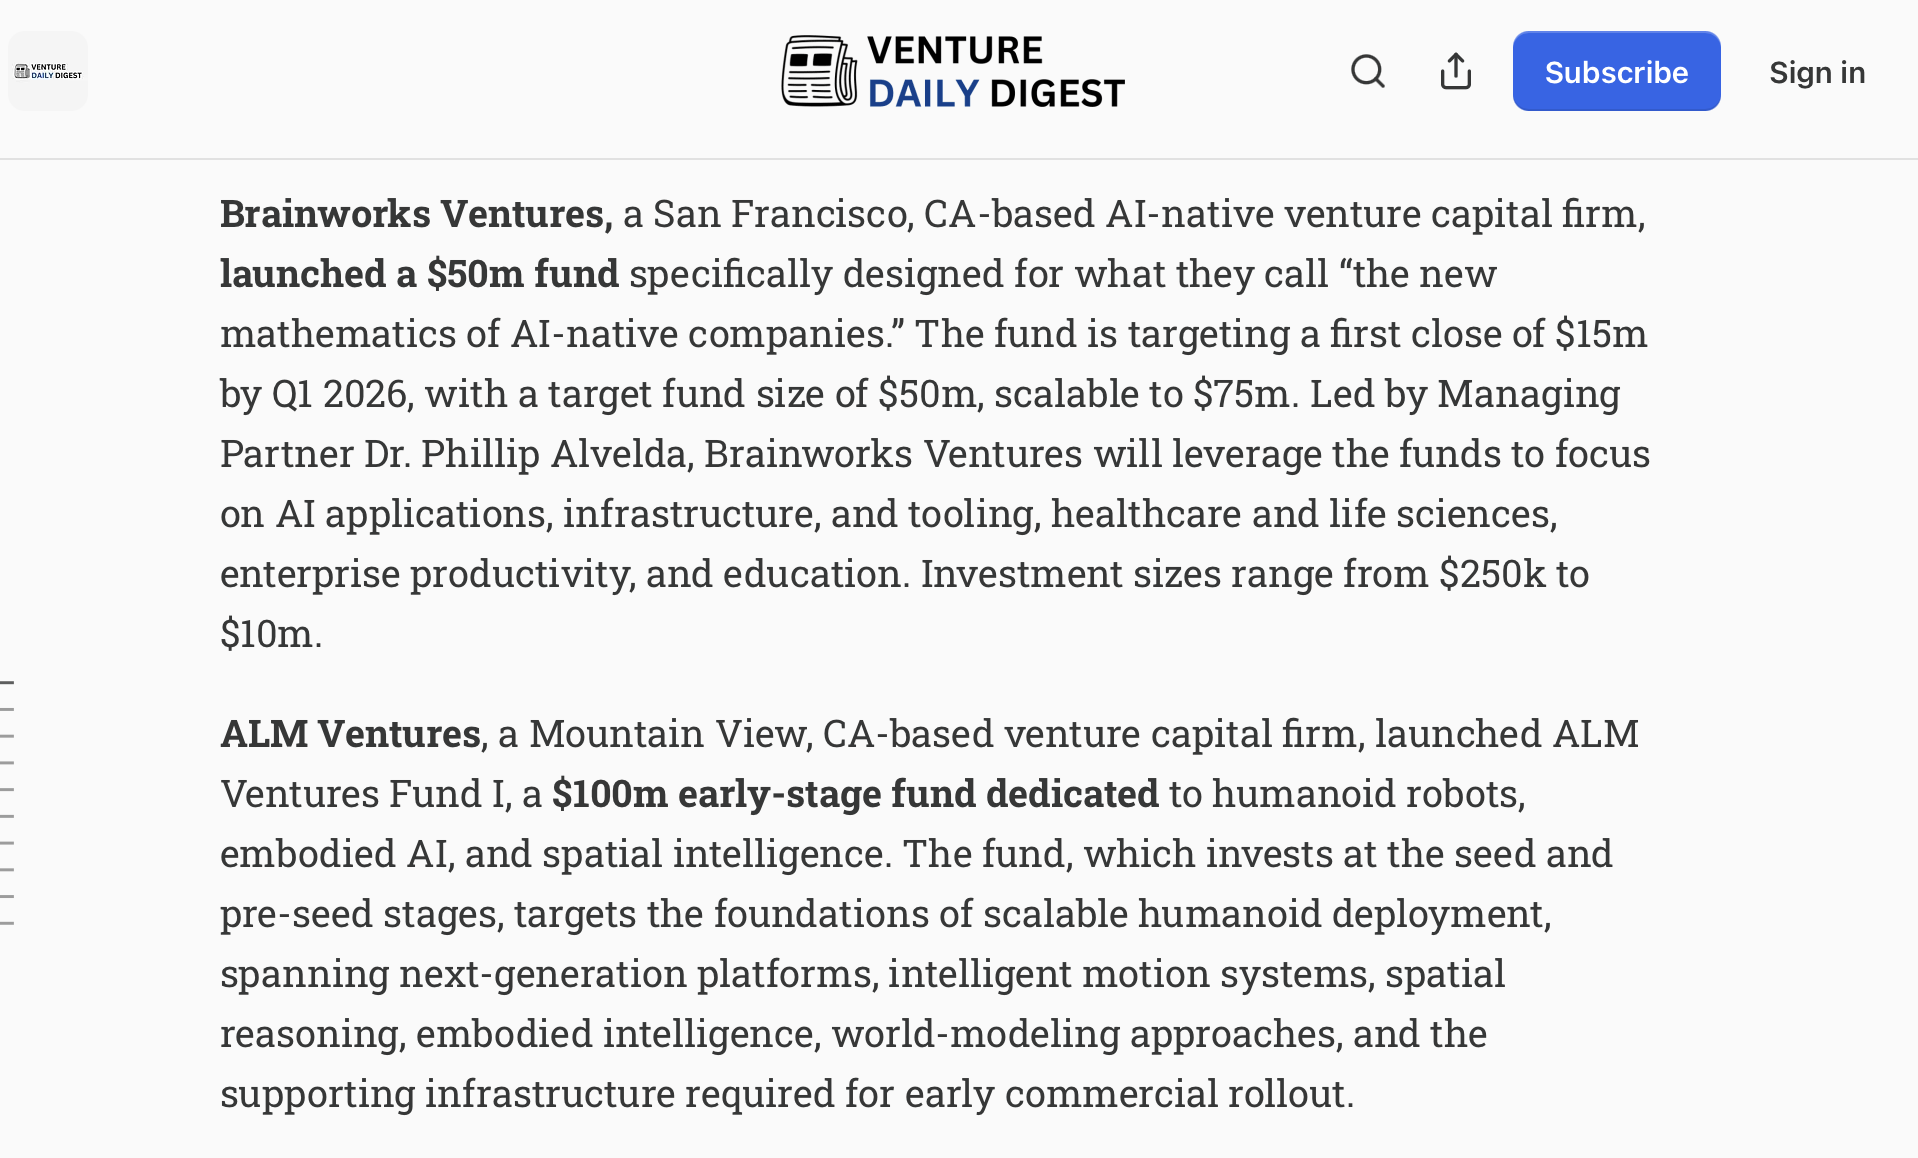The image size is (1918, 1158).
Task: Click the section markers on the left edge
Action: (8, 800)
